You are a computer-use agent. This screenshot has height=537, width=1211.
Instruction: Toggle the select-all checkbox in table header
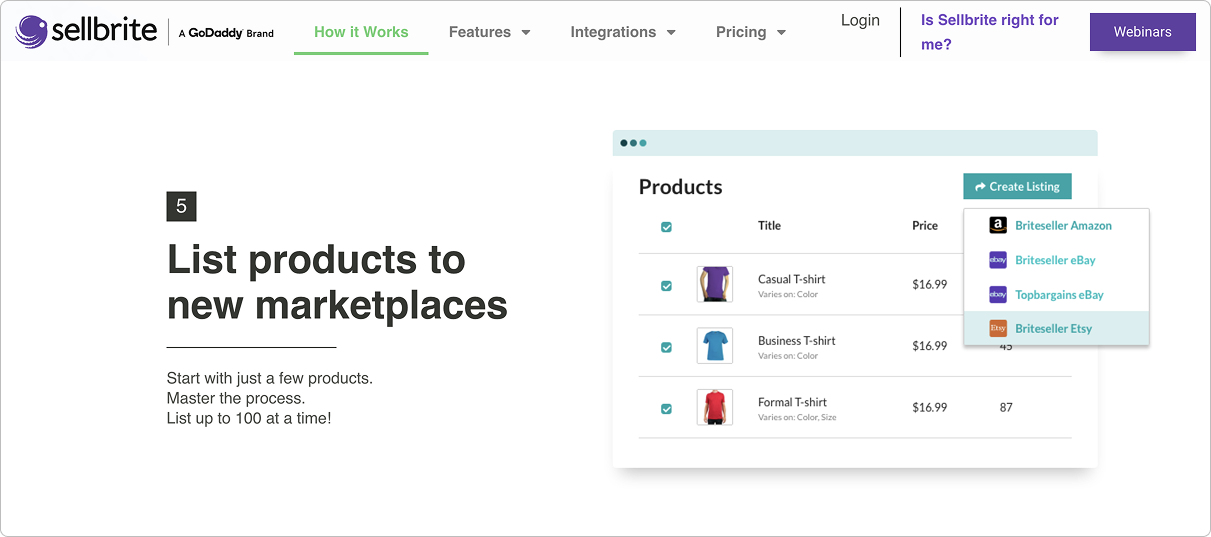[667, 227]
